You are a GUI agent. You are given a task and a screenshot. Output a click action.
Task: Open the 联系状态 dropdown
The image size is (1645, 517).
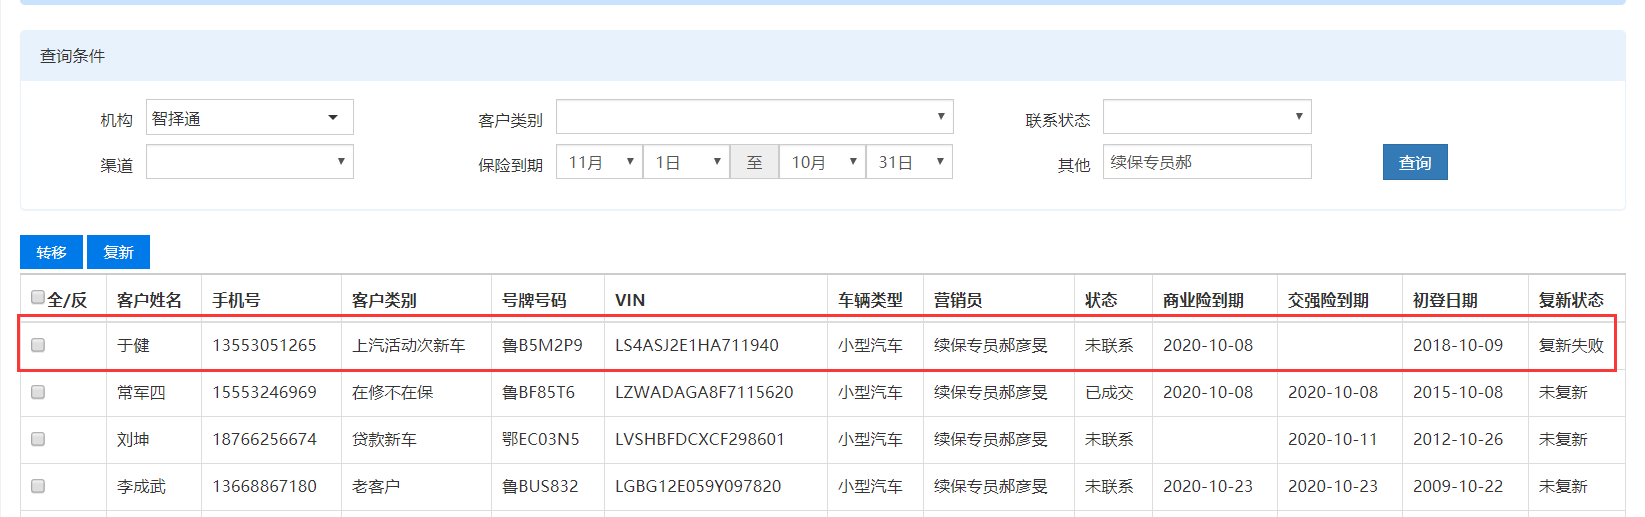pyautogui.click(x=1207, y=117)
